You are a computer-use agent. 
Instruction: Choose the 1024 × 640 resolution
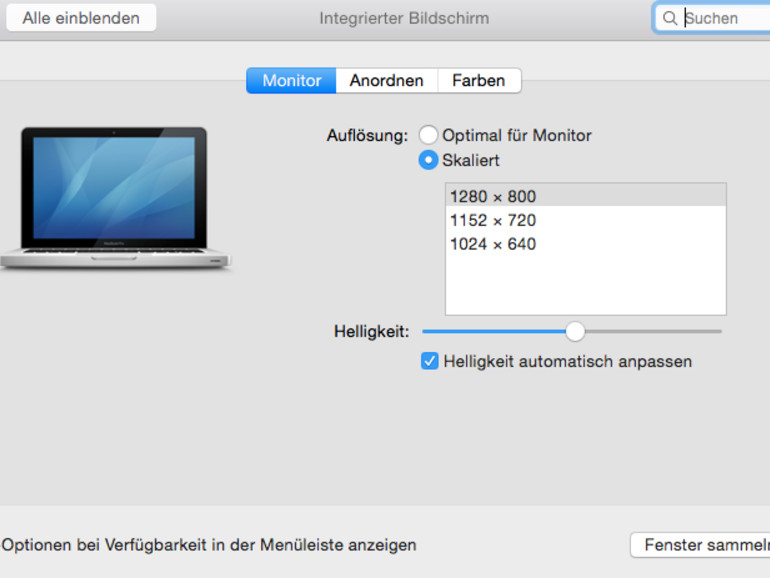pos(585,244)
